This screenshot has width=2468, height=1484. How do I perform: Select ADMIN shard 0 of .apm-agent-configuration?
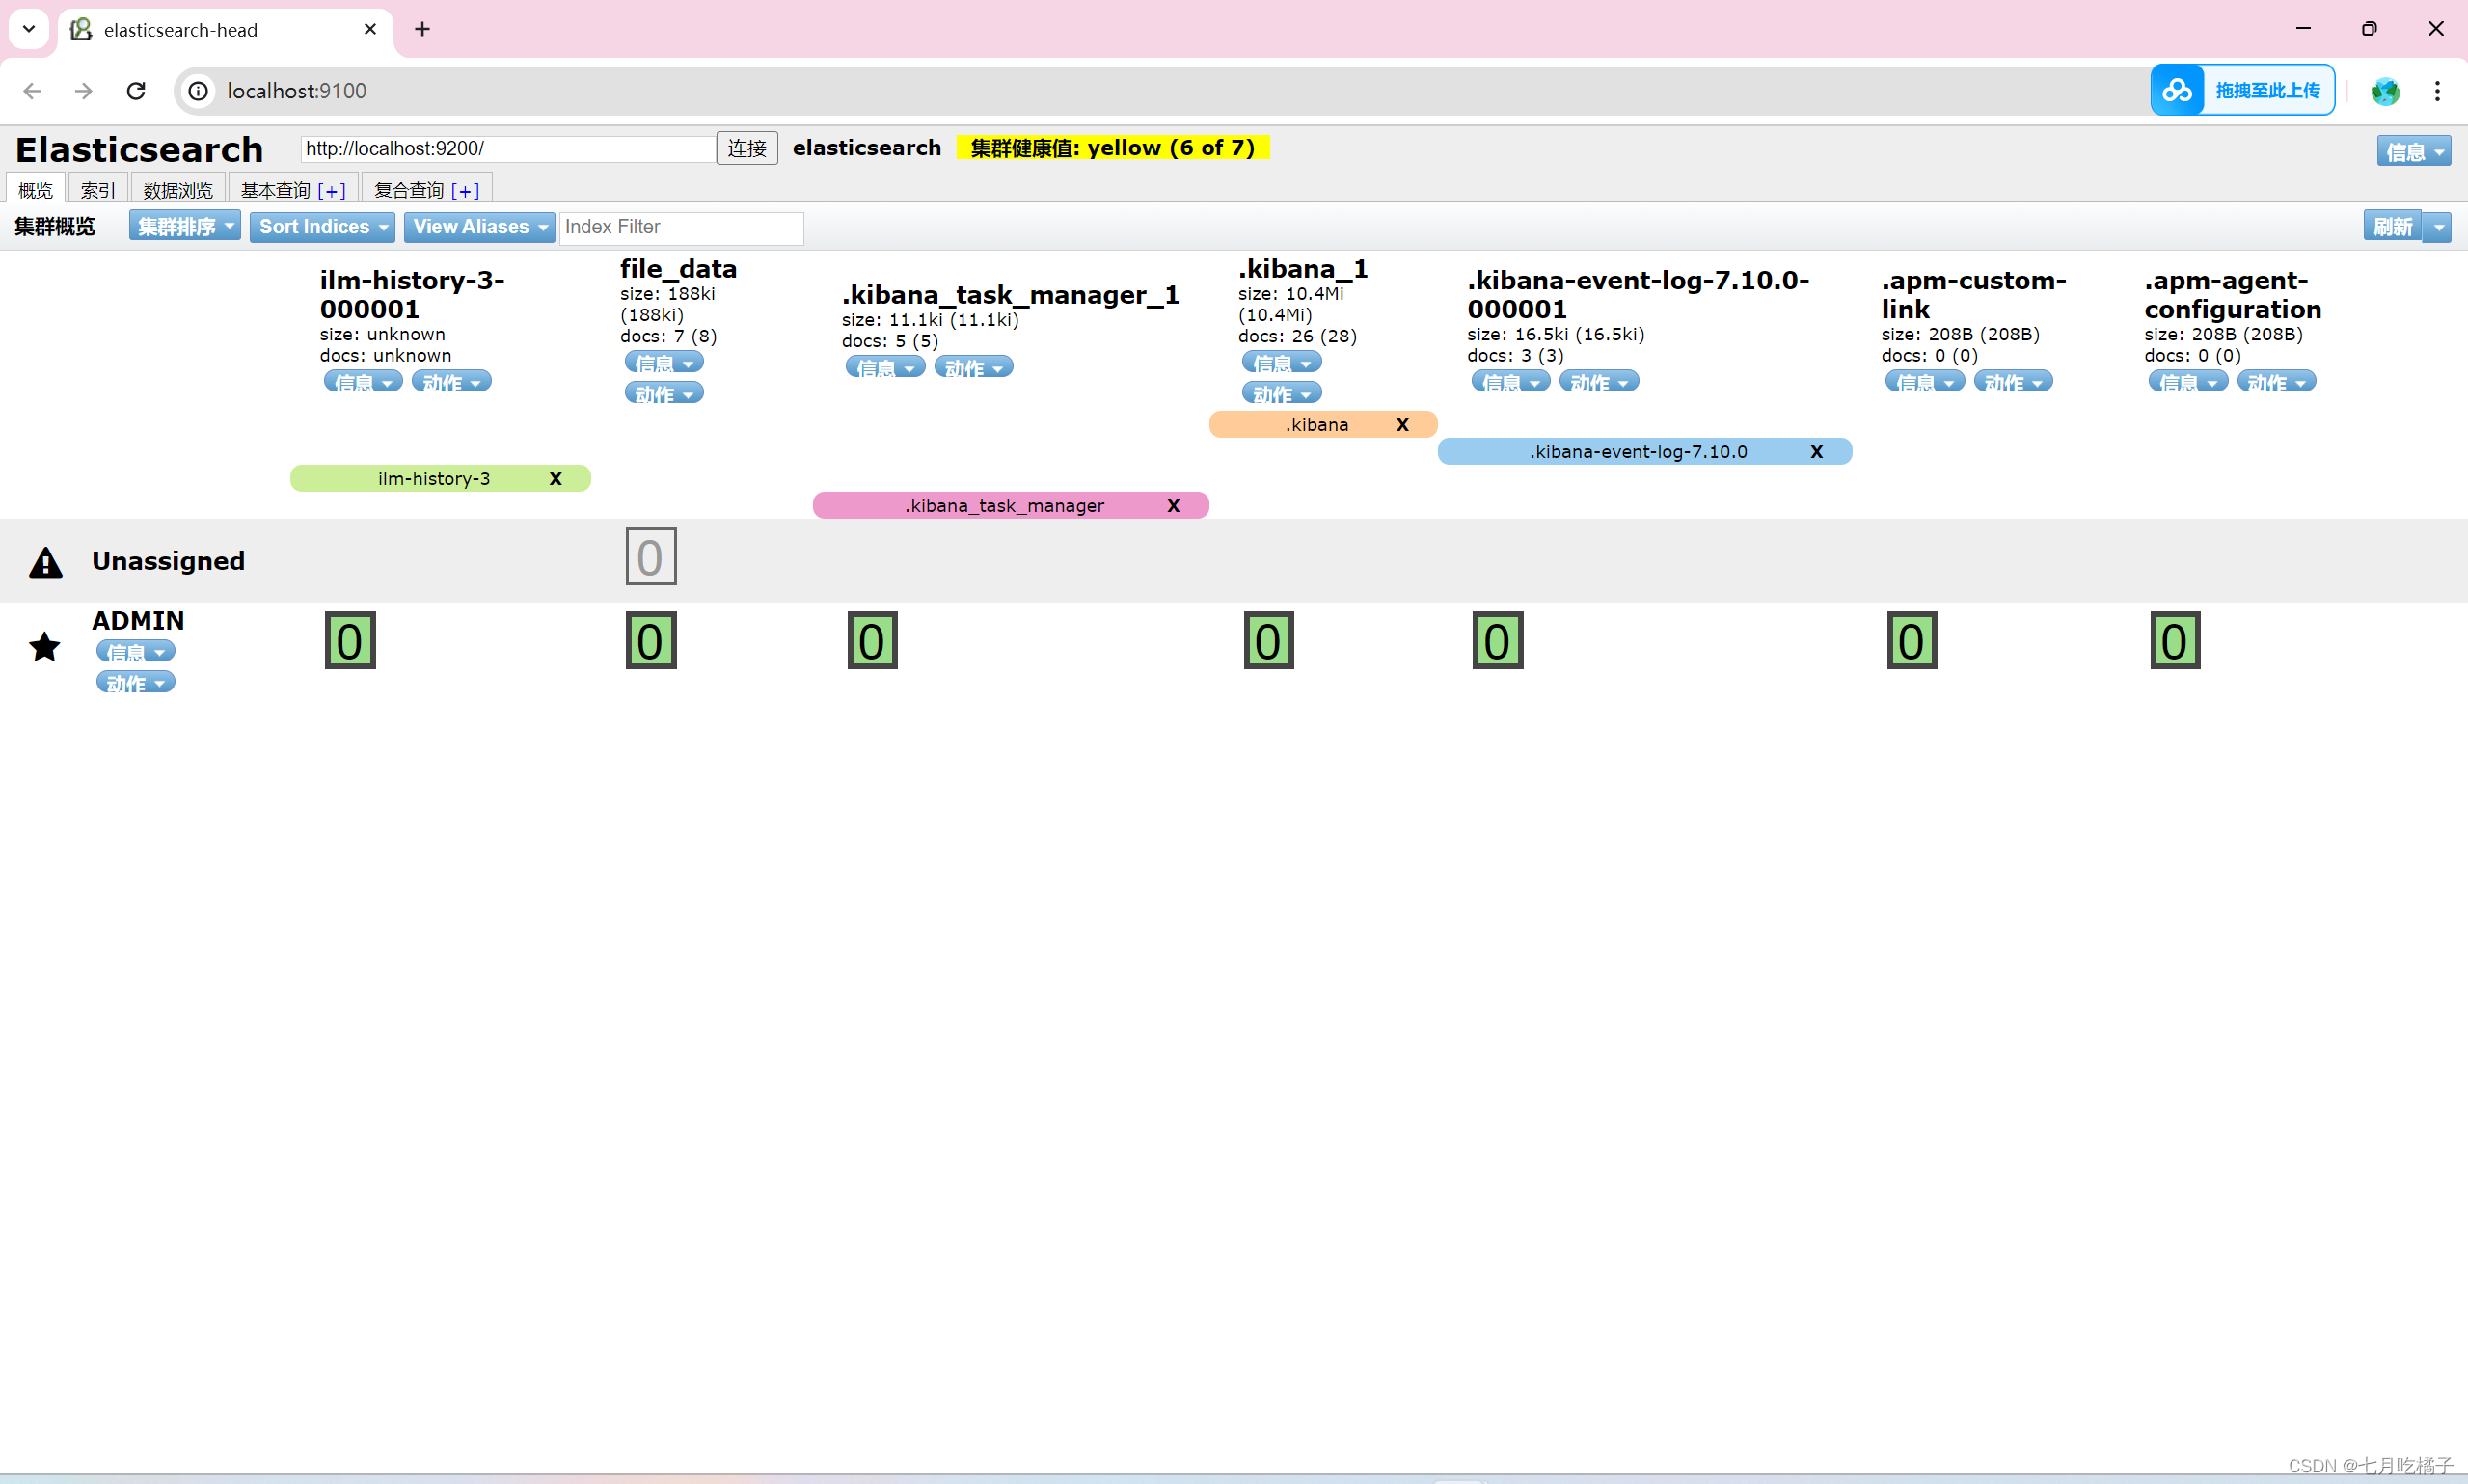pyautogui.click(x=2175, y=640)
